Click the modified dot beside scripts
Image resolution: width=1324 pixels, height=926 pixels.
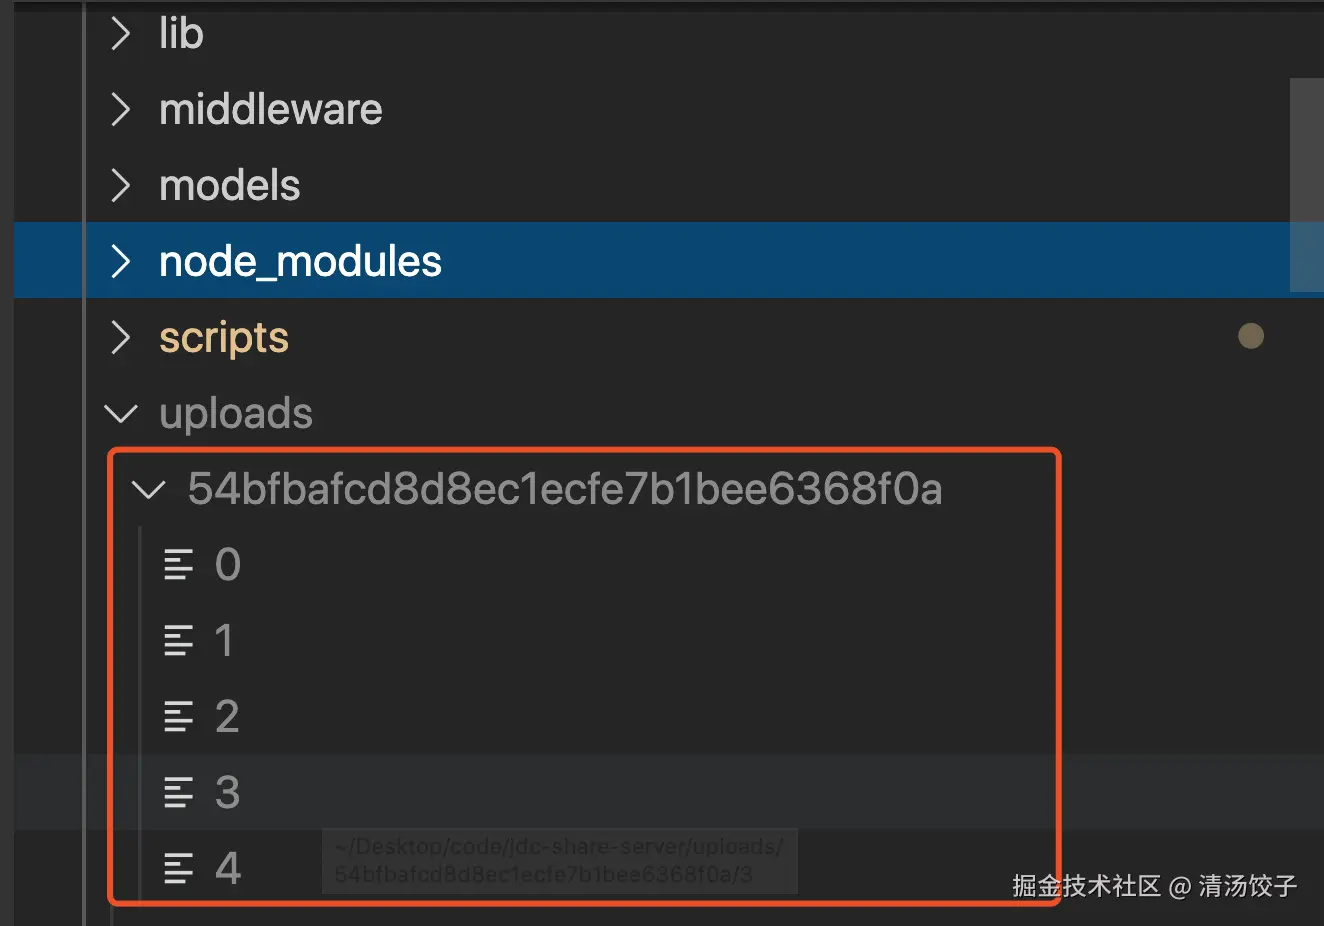pos(1251,336)
